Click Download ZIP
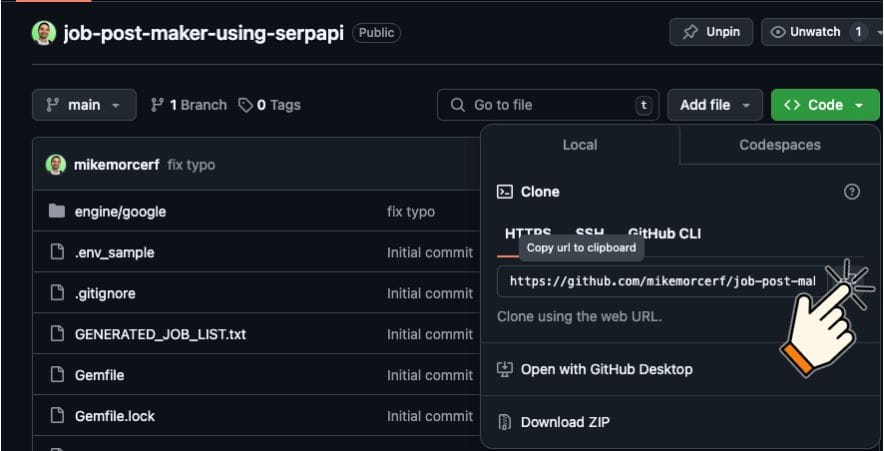This screenshot has height=451, width=884. coord(565,422)
